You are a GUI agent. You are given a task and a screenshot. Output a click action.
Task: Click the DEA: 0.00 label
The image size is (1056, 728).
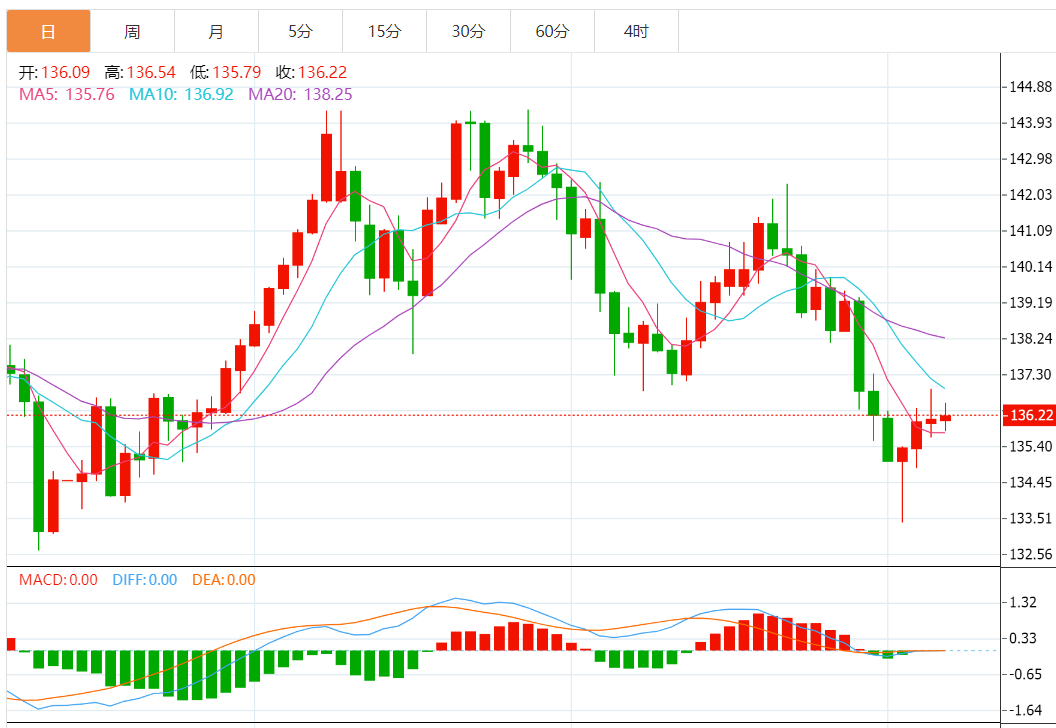tap(224, 580)
